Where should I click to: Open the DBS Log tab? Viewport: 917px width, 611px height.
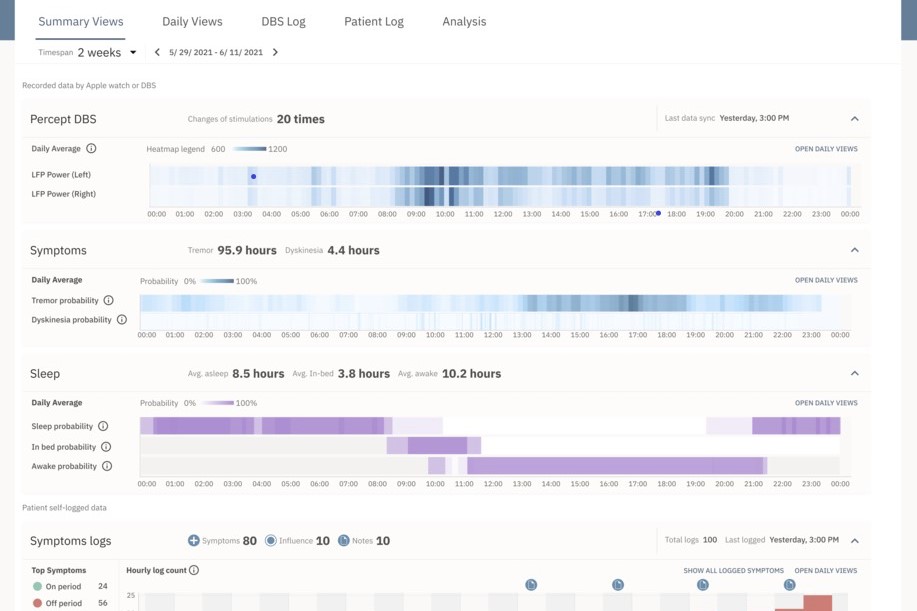click(283, 21)
